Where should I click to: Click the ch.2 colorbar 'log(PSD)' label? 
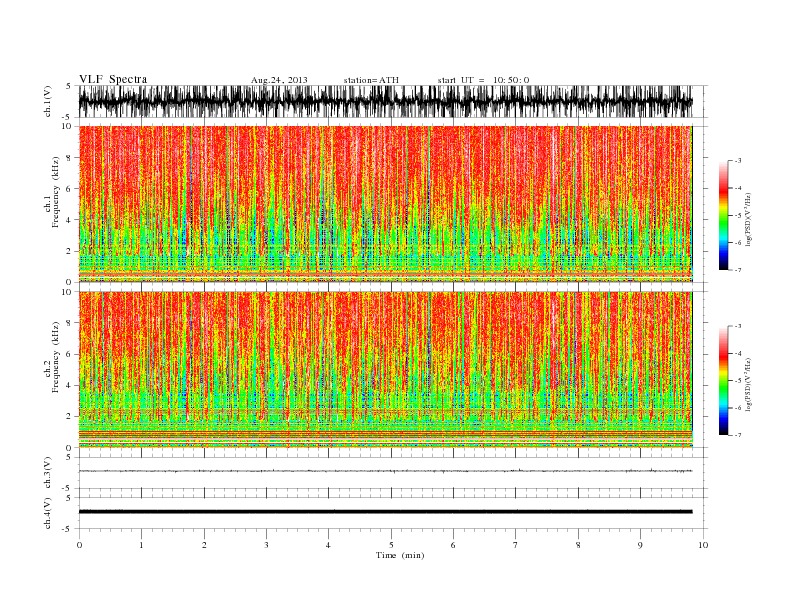coord(749,384)
